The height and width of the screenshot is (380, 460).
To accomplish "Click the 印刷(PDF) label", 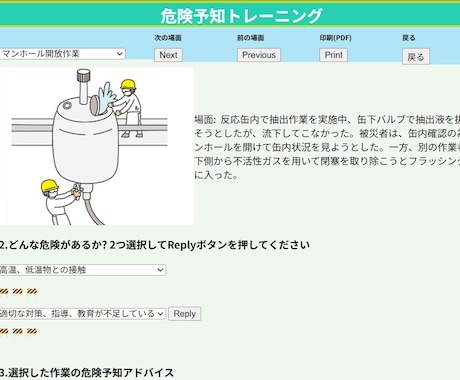I will pos(336,38).
